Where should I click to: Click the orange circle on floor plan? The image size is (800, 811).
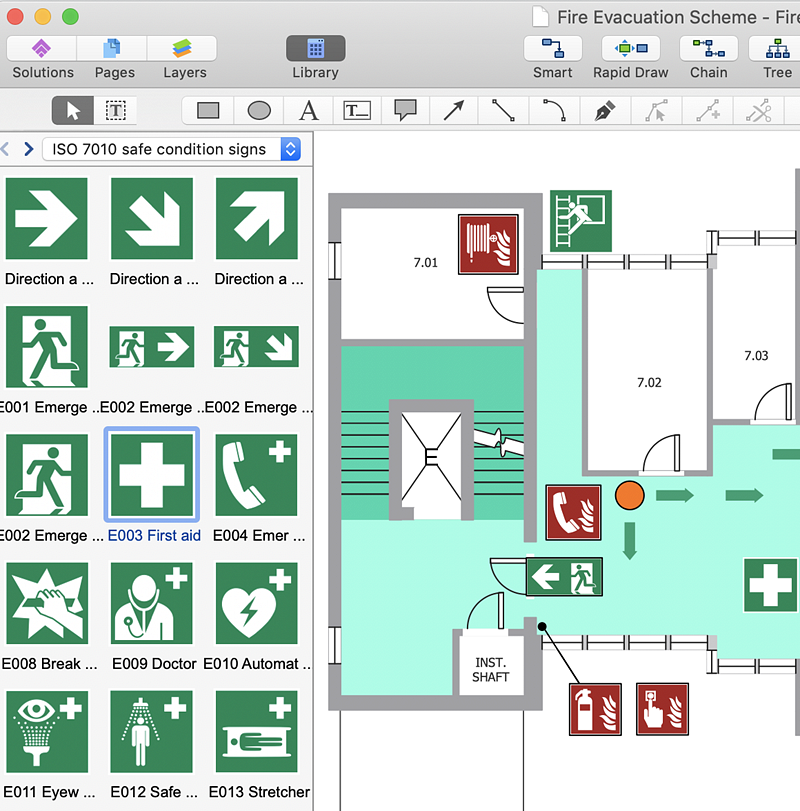coord(628,495)
